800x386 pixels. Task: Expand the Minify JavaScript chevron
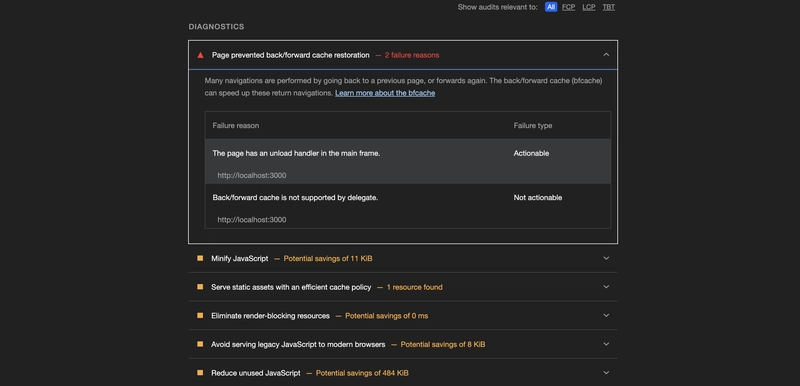tap(606, 259)
